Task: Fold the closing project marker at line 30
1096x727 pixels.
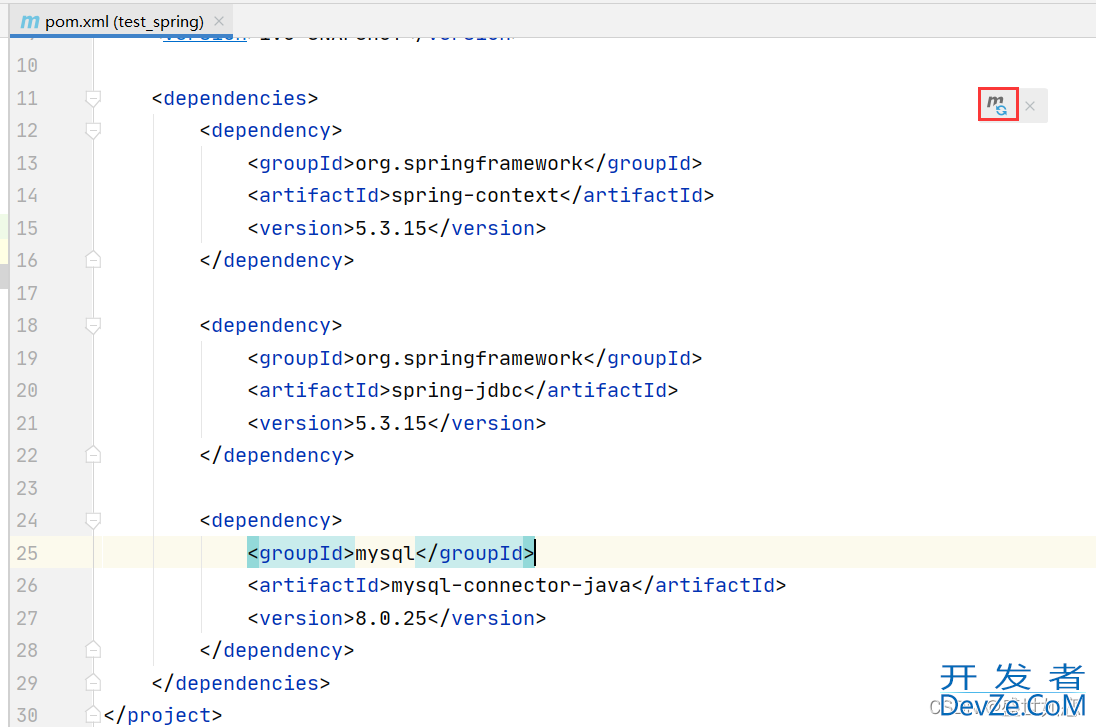Action: 93,714
